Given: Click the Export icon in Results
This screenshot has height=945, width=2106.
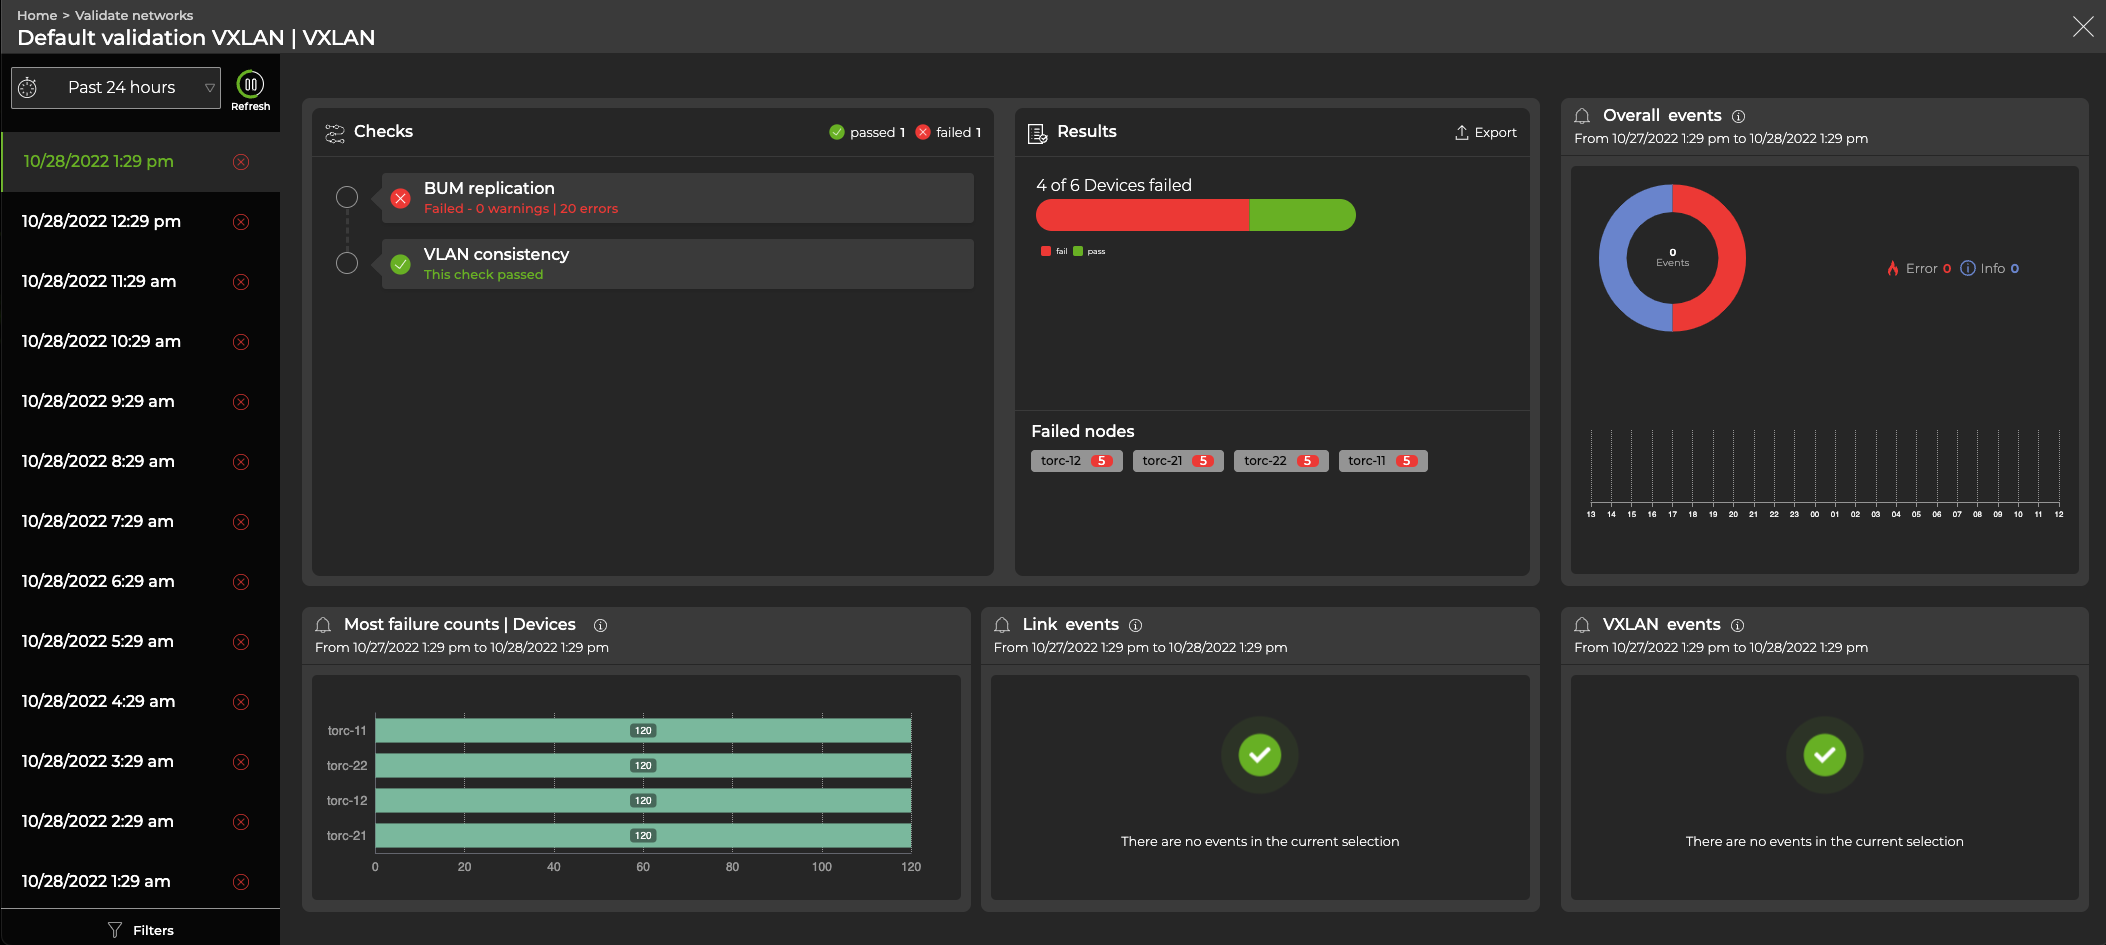Looking at the screenshot, I should (x=1461, y=133).
